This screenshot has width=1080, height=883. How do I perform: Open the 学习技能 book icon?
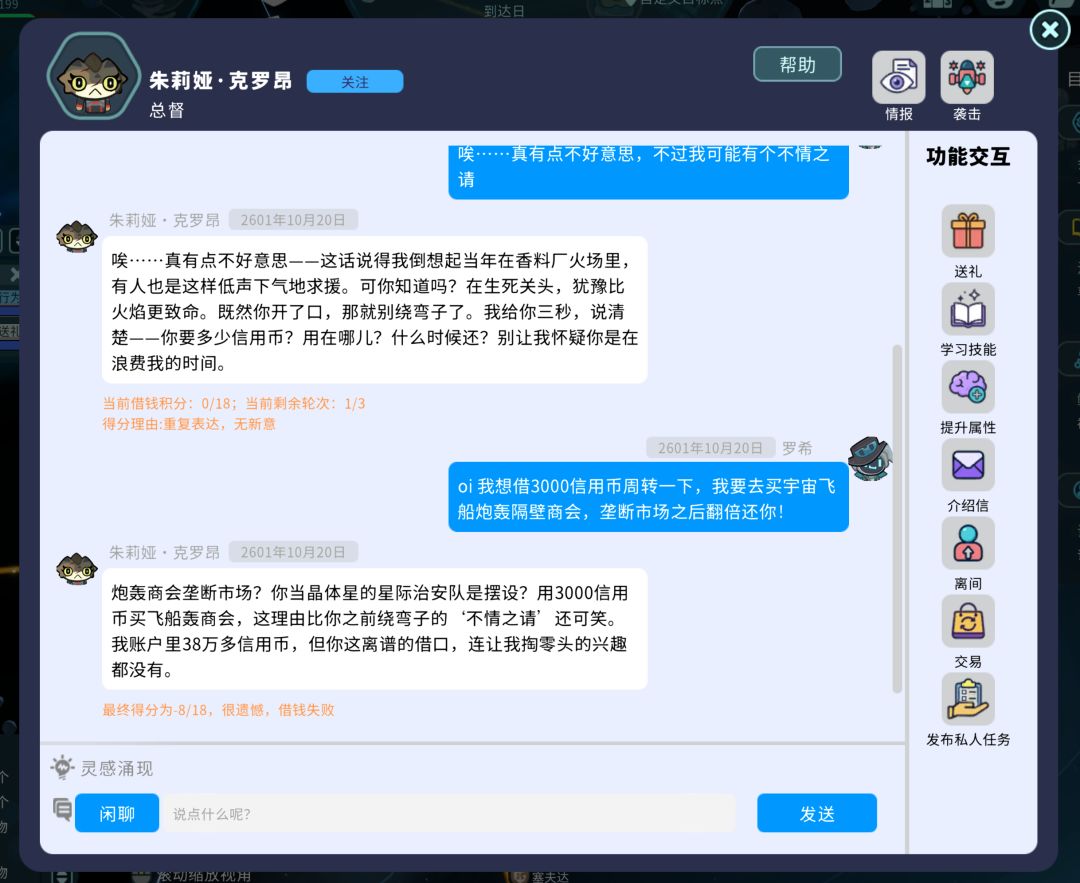[x=968, y=309]
